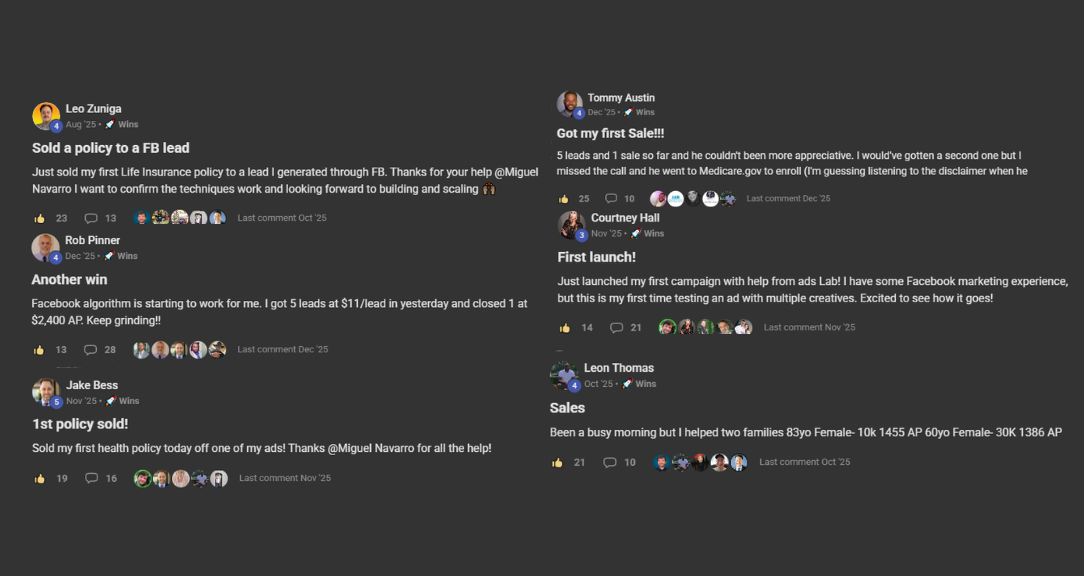Screen dimensions: 1084x576
Task: Like Jake Bess's 1st policy sold post
Action: [x=39, y=479]
